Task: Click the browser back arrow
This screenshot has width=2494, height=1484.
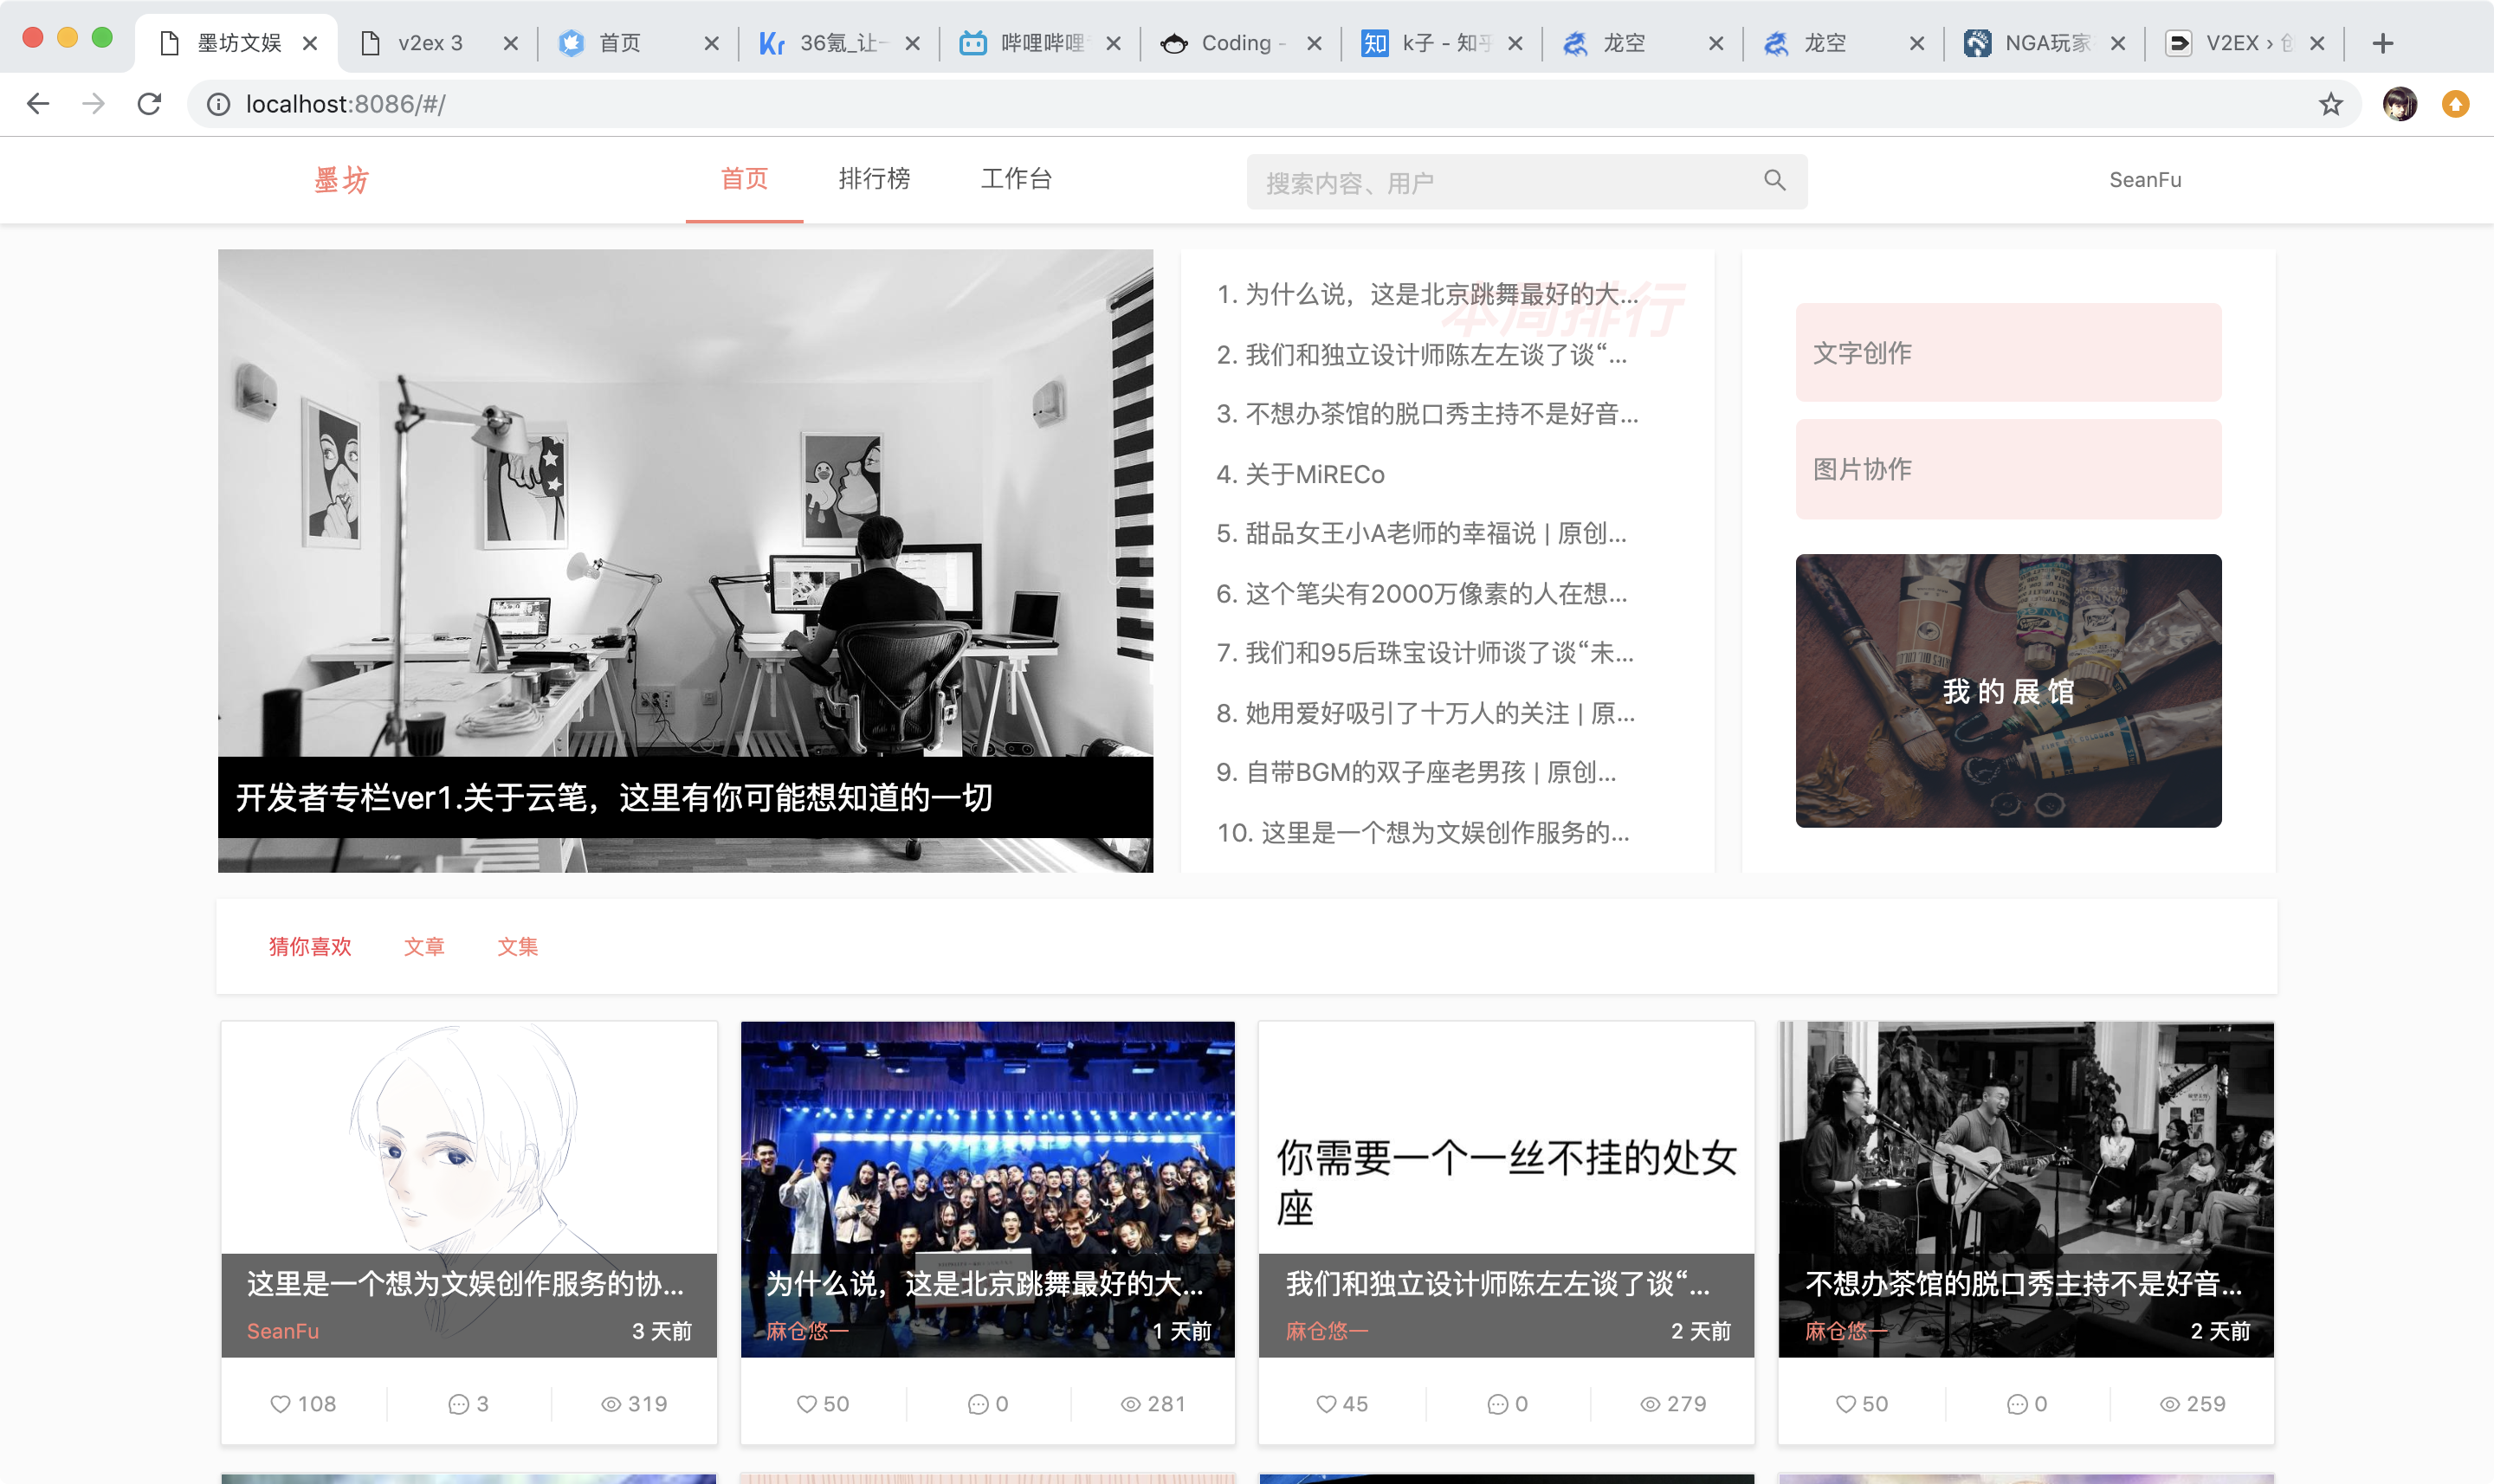Action: tap(38, 104)
